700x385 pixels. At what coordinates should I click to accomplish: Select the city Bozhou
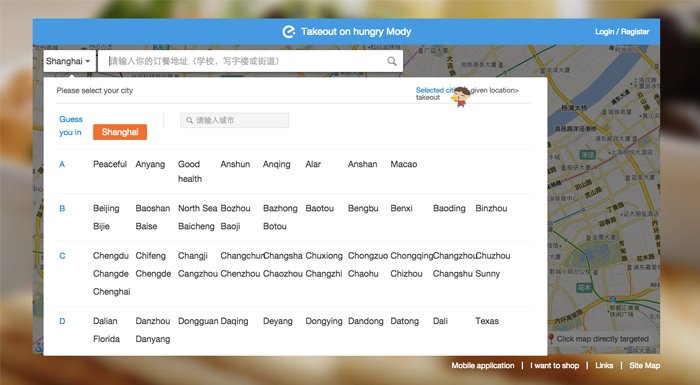tap(235, 208)
